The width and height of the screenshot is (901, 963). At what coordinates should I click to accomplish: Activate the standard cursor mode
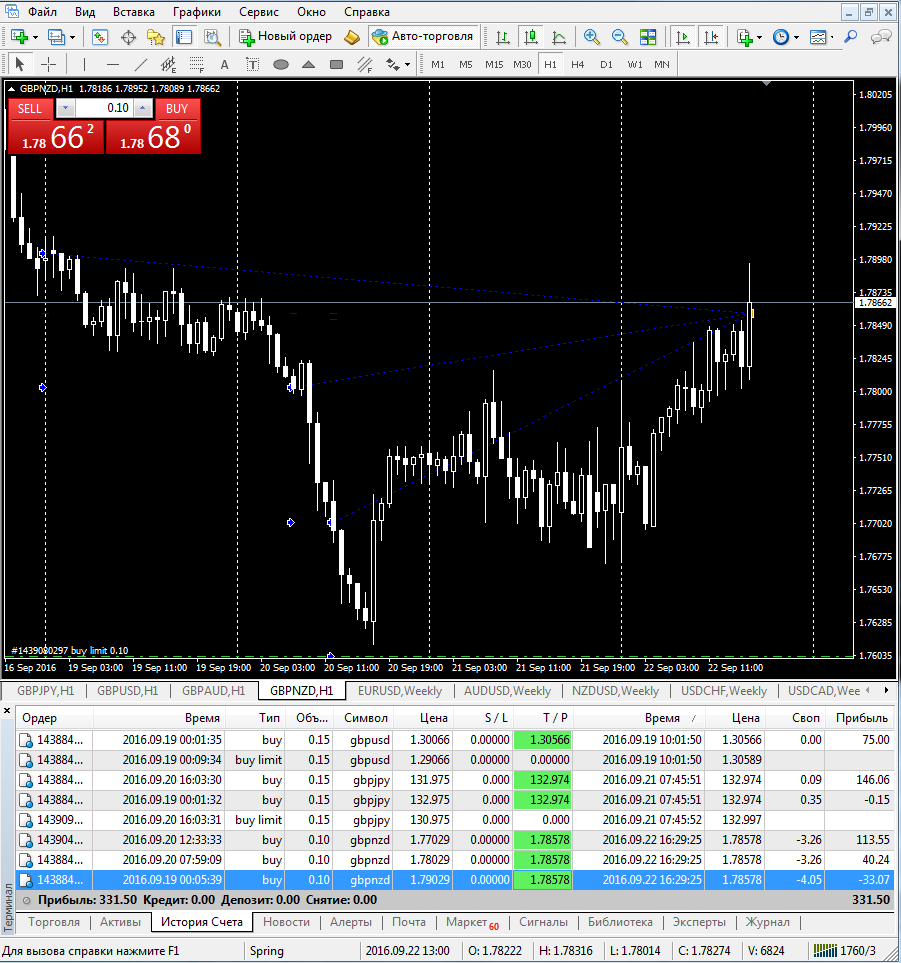[20, 64]
